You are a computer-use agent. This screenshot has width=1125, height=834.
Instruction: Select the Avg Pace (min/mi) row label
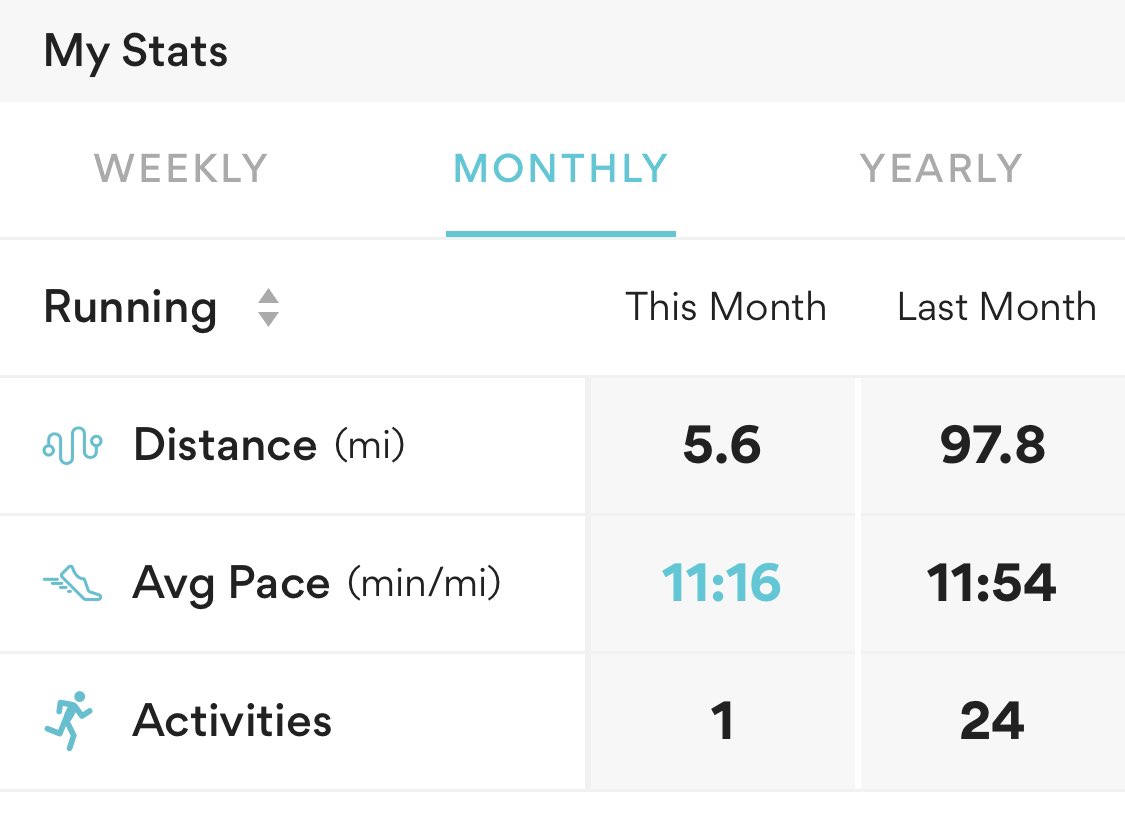[x=316, y=583]
